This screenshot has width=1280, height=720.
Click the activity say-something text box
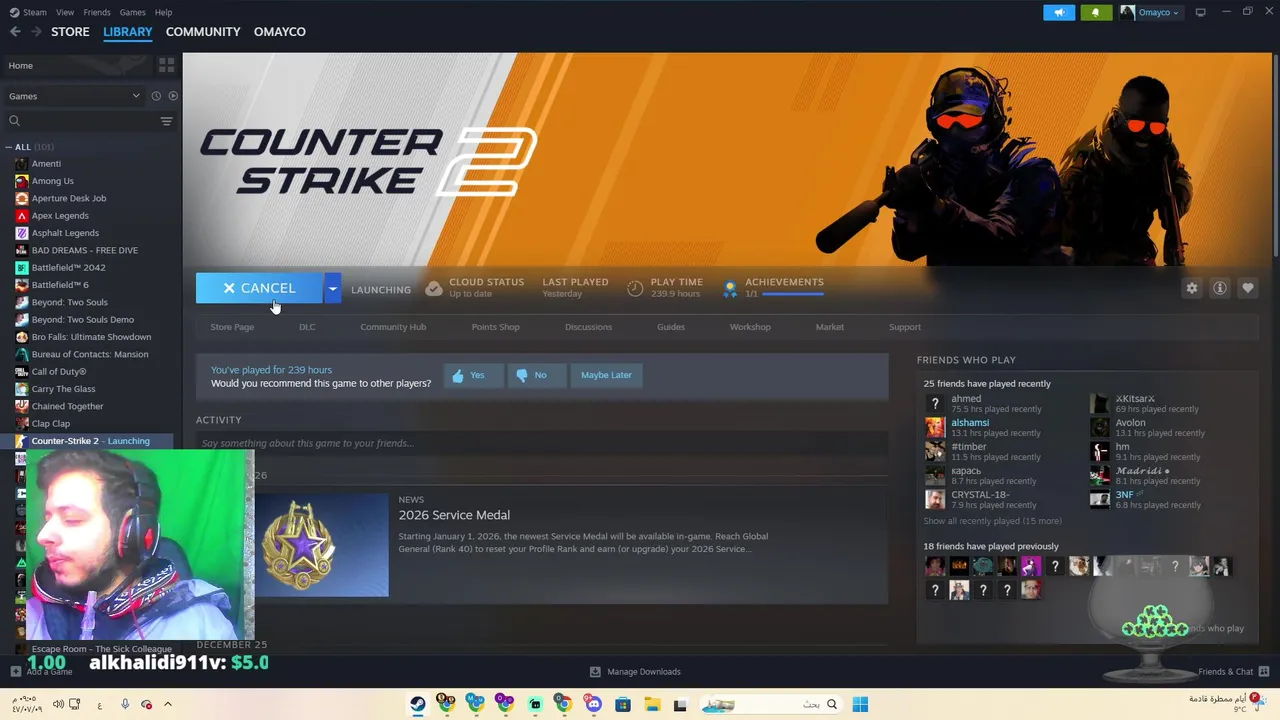pyautogui.click(x=541, y=443)
